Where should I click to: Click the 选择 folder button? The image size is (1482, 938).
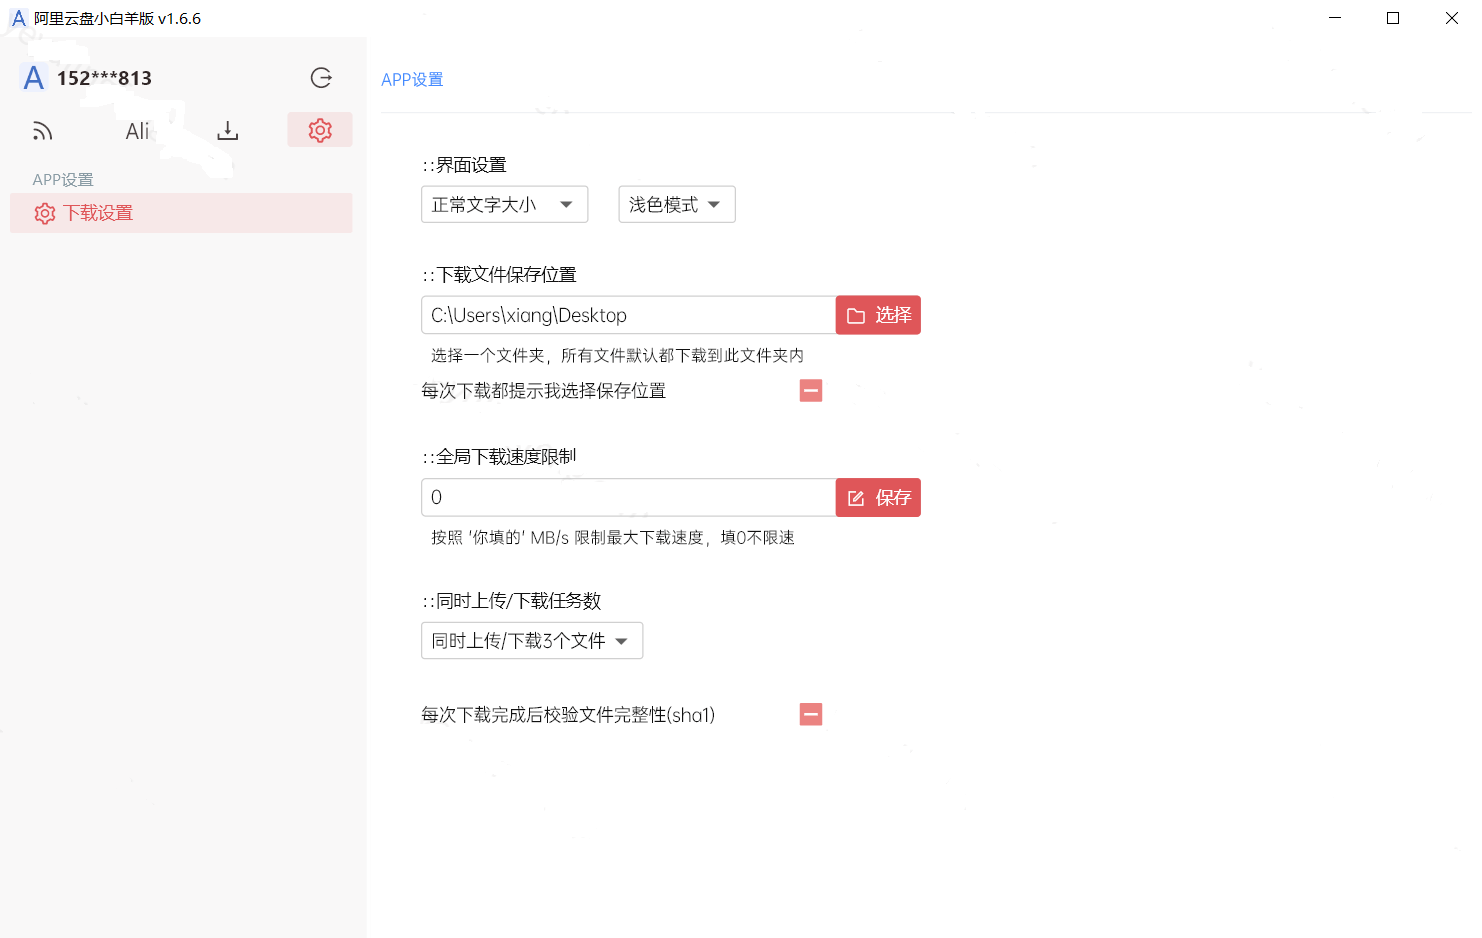(x=878, y=315)
